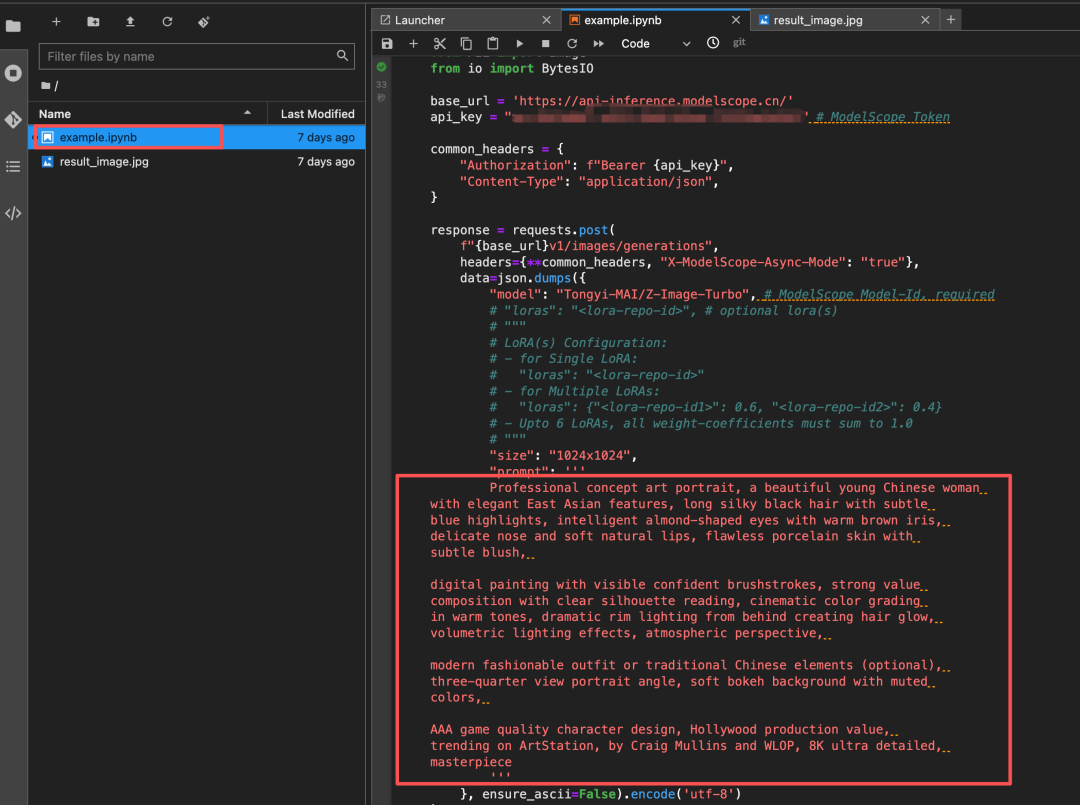Open table of contents sidebar panel
This screenshot has height=805, width=1080.
pyautogui.click(x=13, y=166)
